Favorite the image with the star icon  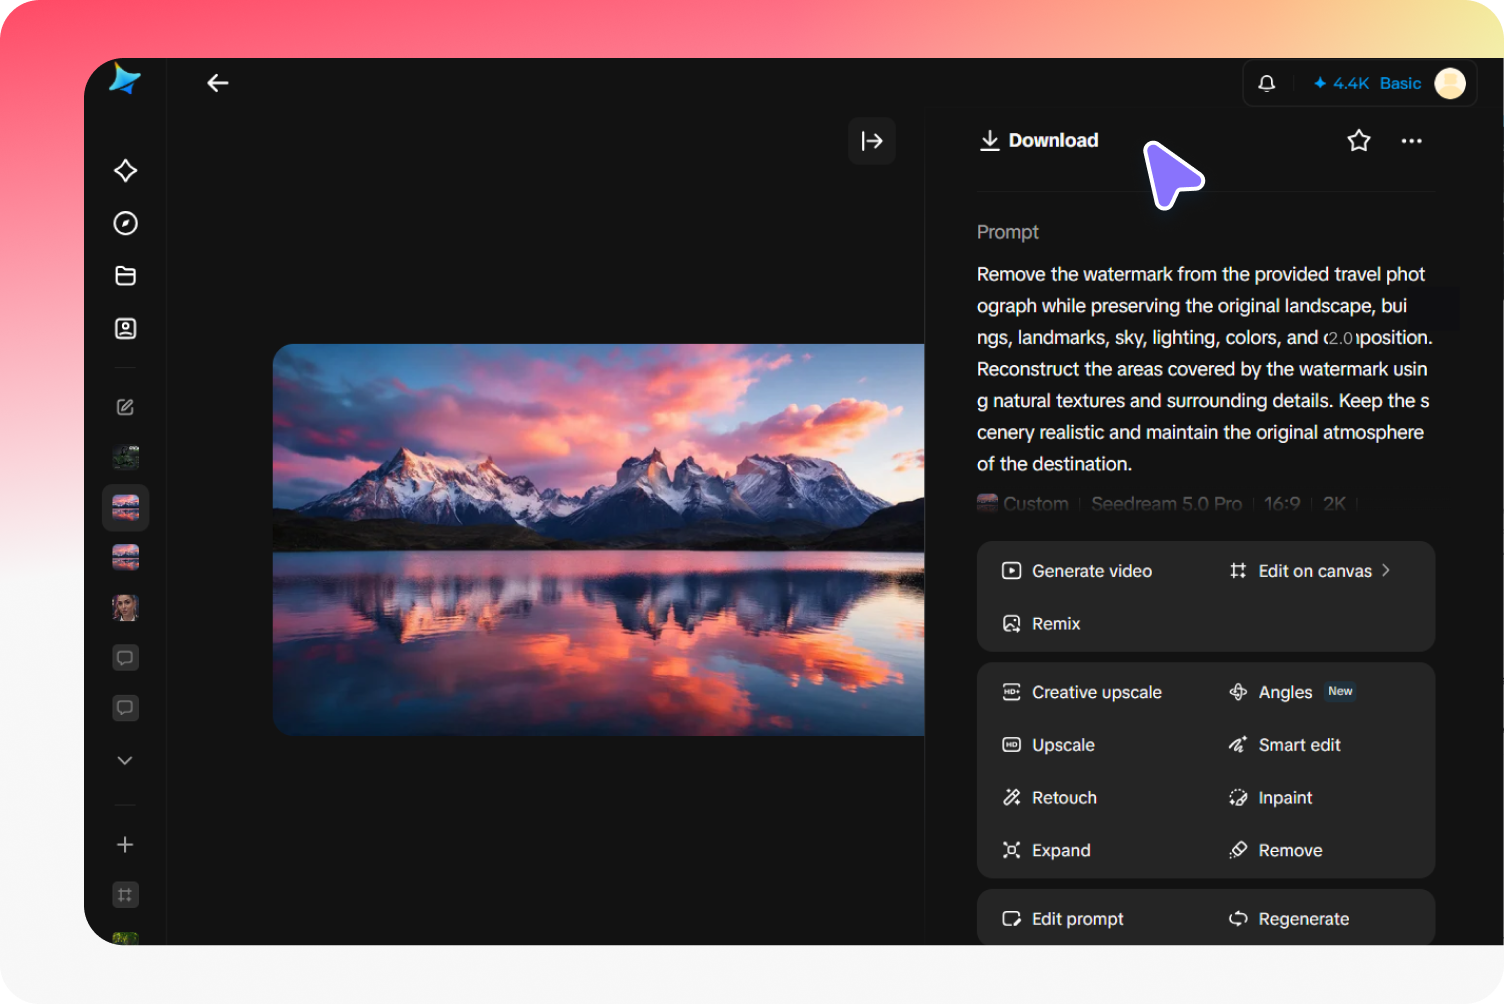coord(1359,141)
